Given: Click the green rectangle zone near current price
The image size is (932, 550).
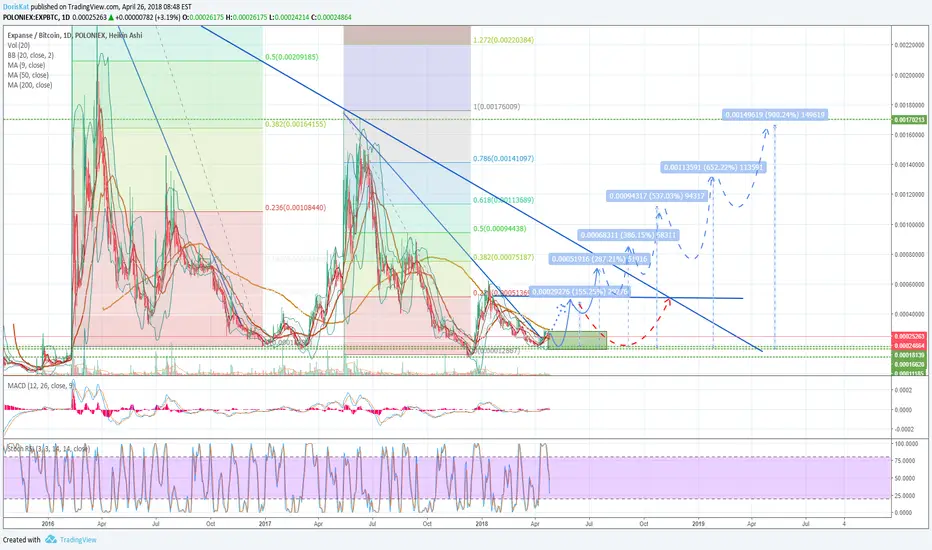Looking at the screenshot, I should (x=576, y=340).
